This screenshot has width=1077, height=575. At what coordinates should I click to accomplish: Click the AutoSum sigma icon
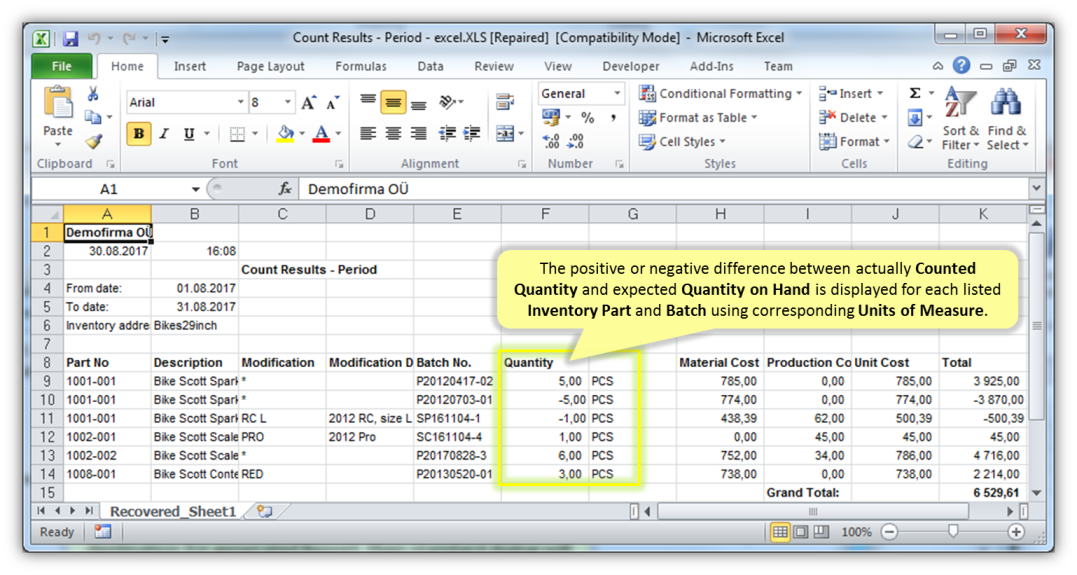(x=915, y=93)
